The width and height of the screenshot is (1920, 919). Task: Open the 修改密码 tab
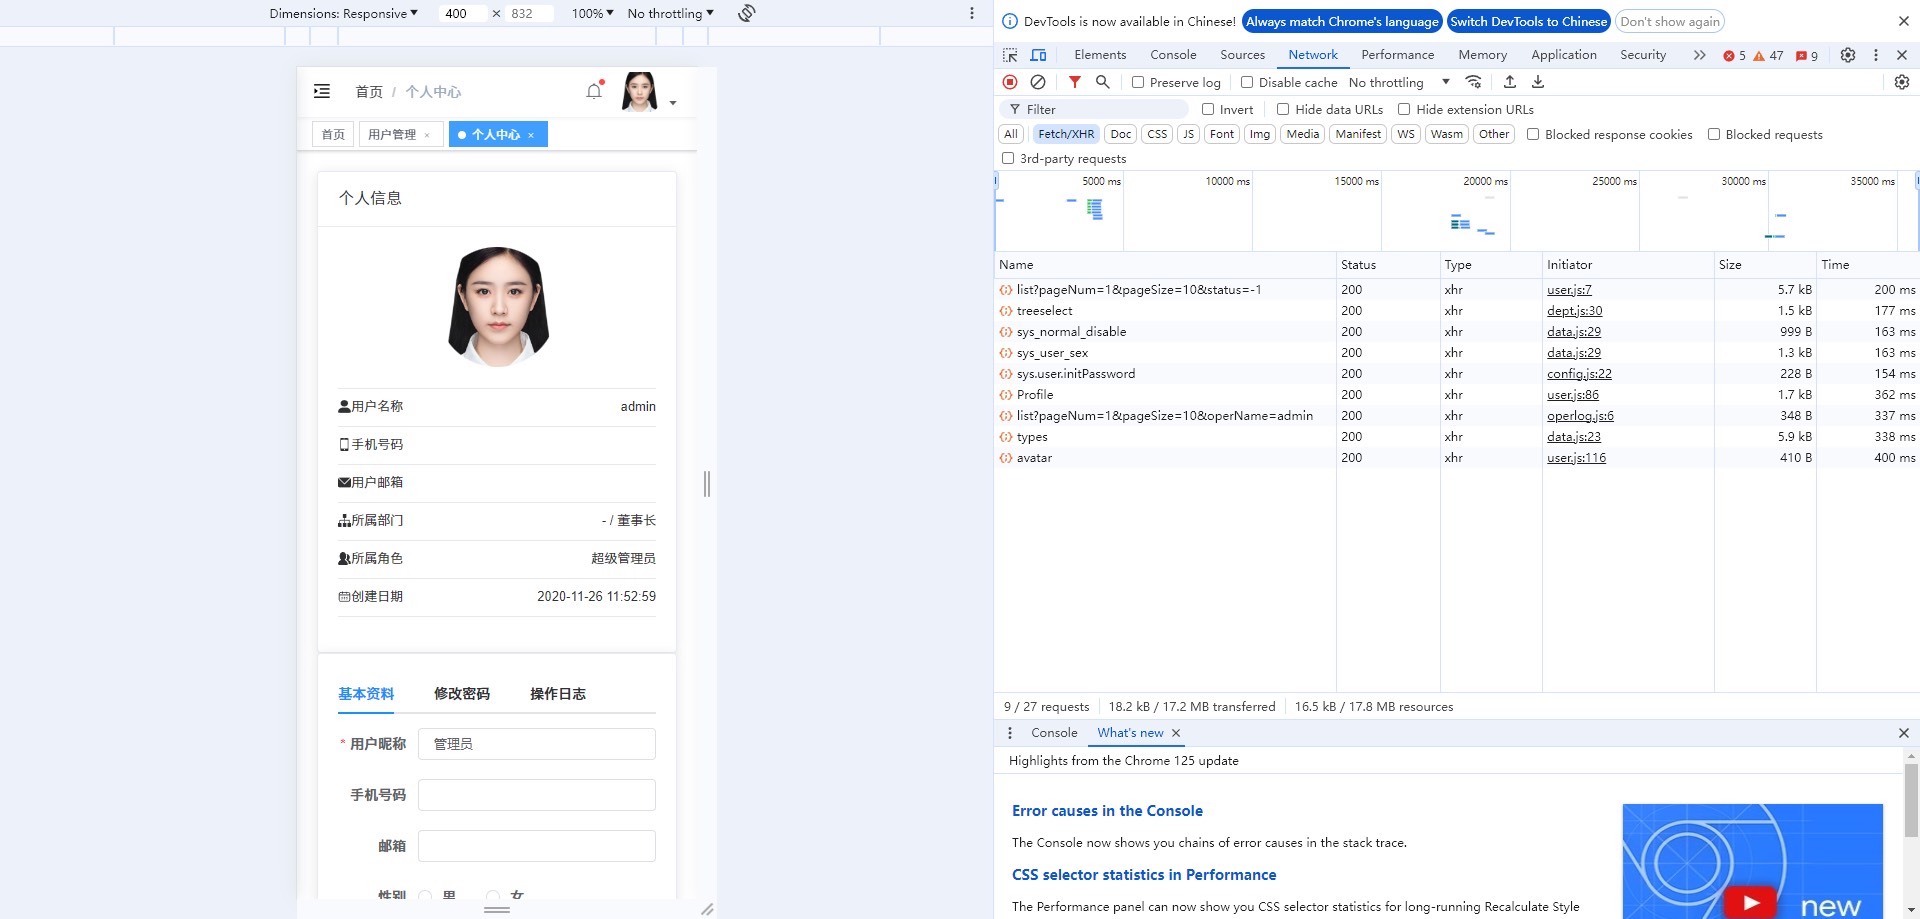click(462, 694)
